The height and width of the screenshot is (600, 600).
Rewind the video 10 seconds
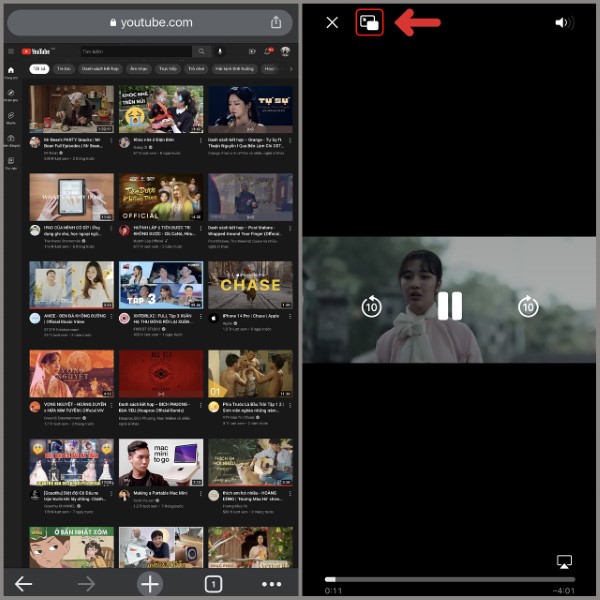coord(371,307)
